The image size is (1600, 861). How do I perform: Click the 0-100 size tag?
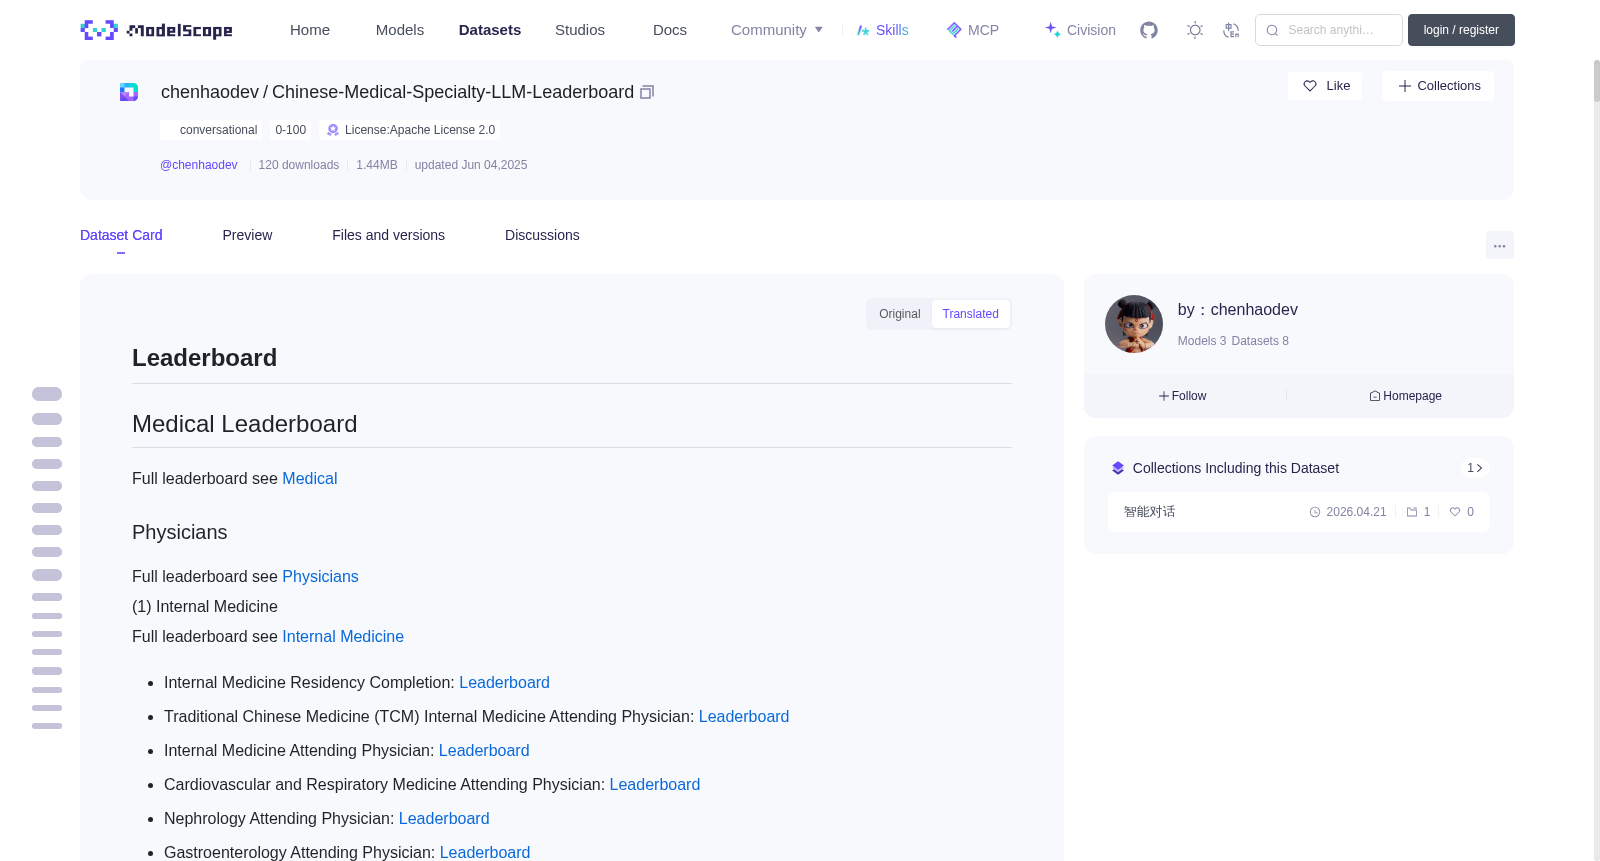(291, 130)
